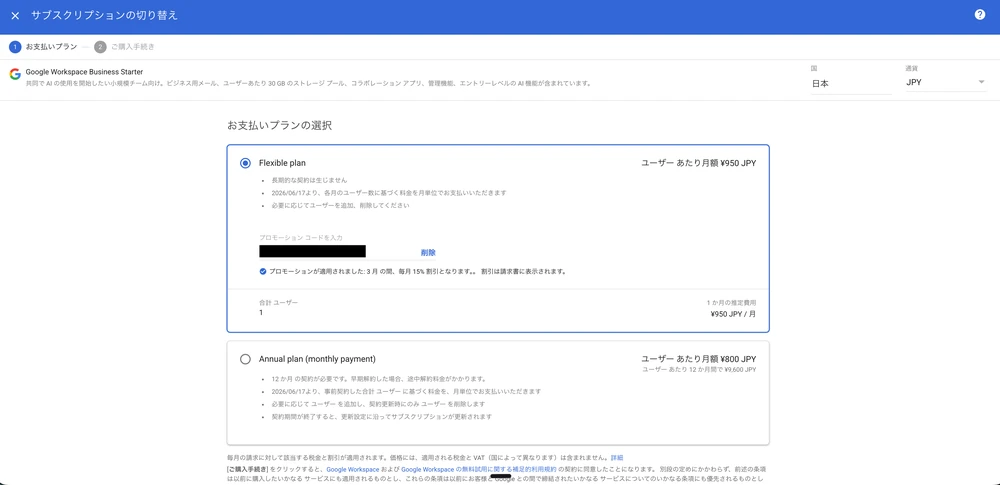
Task: Click the サブスクリプションの切り替え header title
Action: click(105, 15)
